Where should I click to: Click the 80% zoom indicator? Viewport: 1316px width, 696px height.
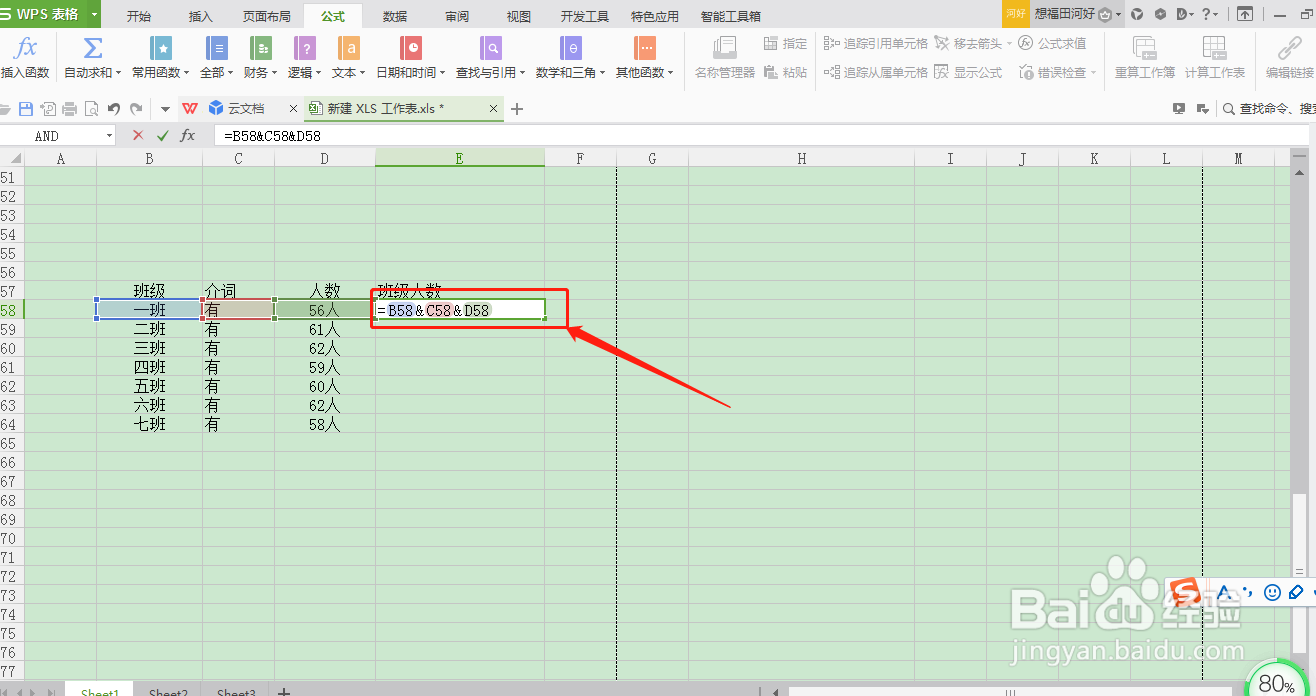(x=1276, y=684)
